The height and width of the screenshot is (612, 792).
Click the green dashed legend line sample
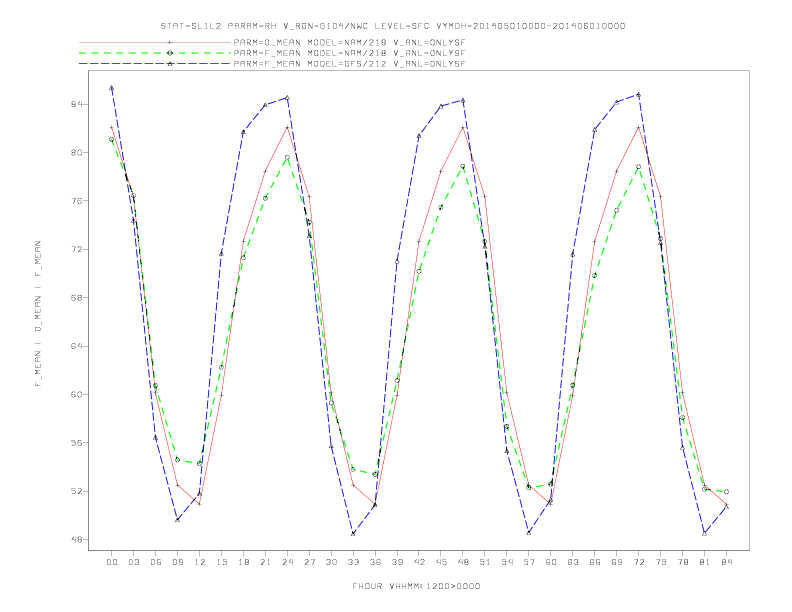[x=155, y=53]
